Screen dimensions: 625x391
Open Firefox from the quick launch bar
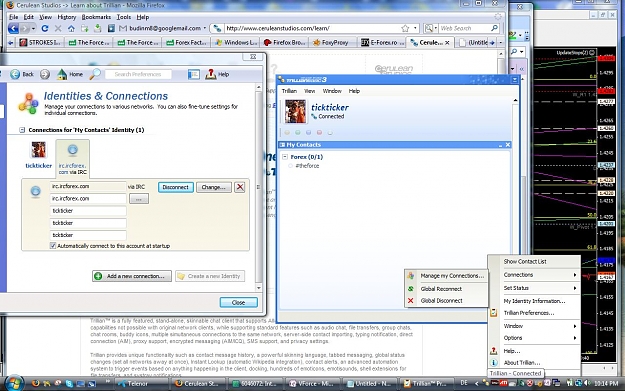tap(35, 383)
